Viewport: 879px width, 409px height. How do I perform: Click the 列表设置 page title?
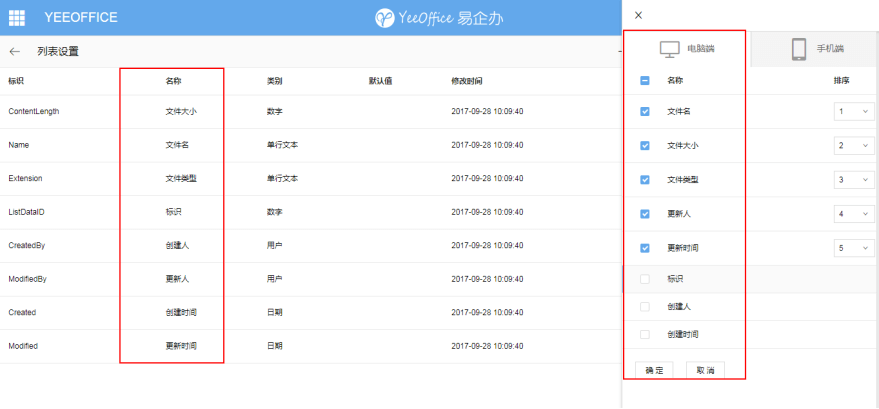(x=58, y=52)
